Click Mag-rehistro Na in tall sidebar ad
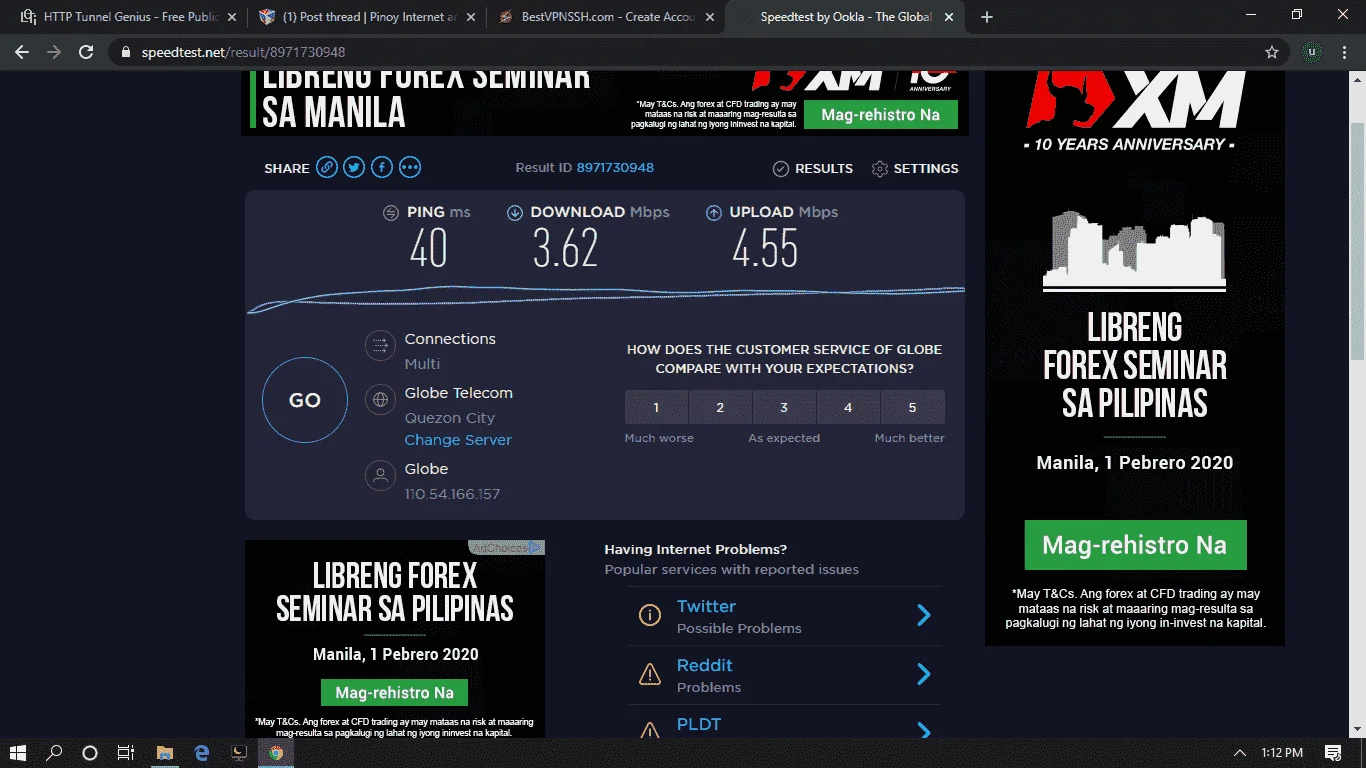 [1135, 545]
